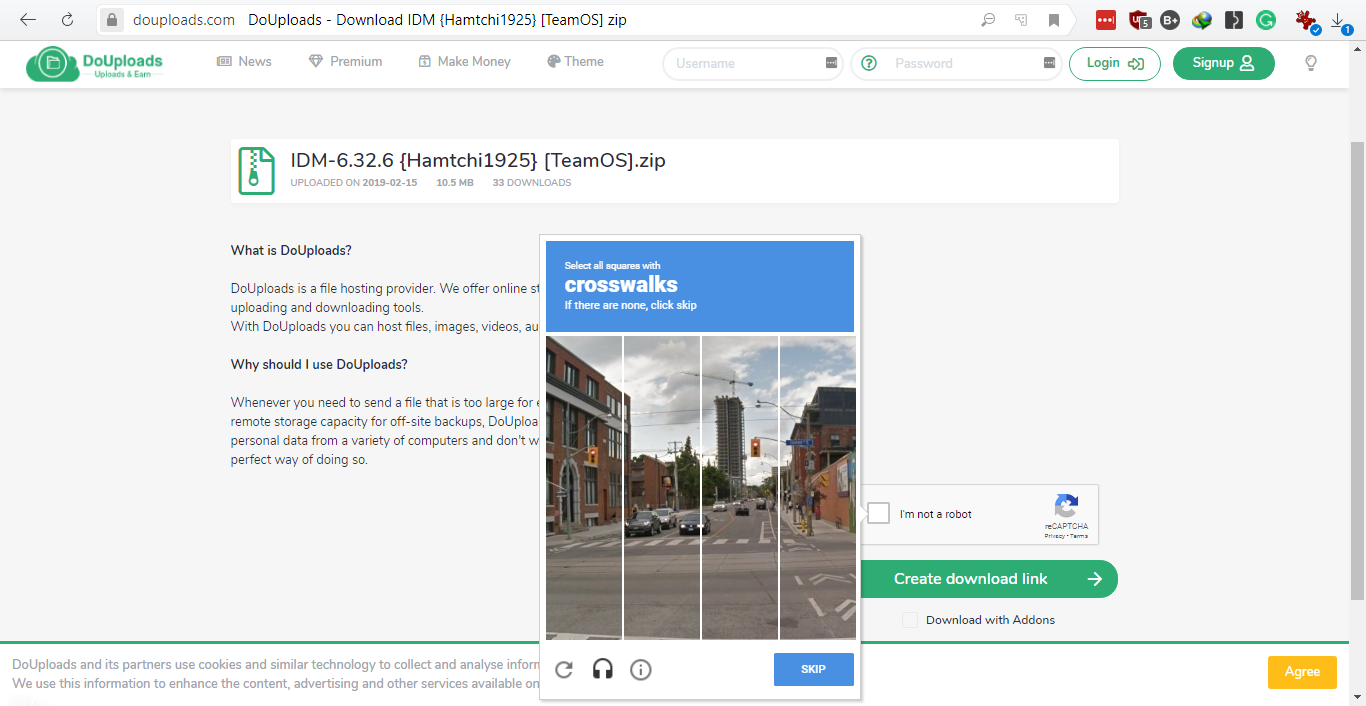This screenshot has height=706, width=1366.
Task: View site info via the padlock icon
Action: pyautogui.click(x=112, y=20)
